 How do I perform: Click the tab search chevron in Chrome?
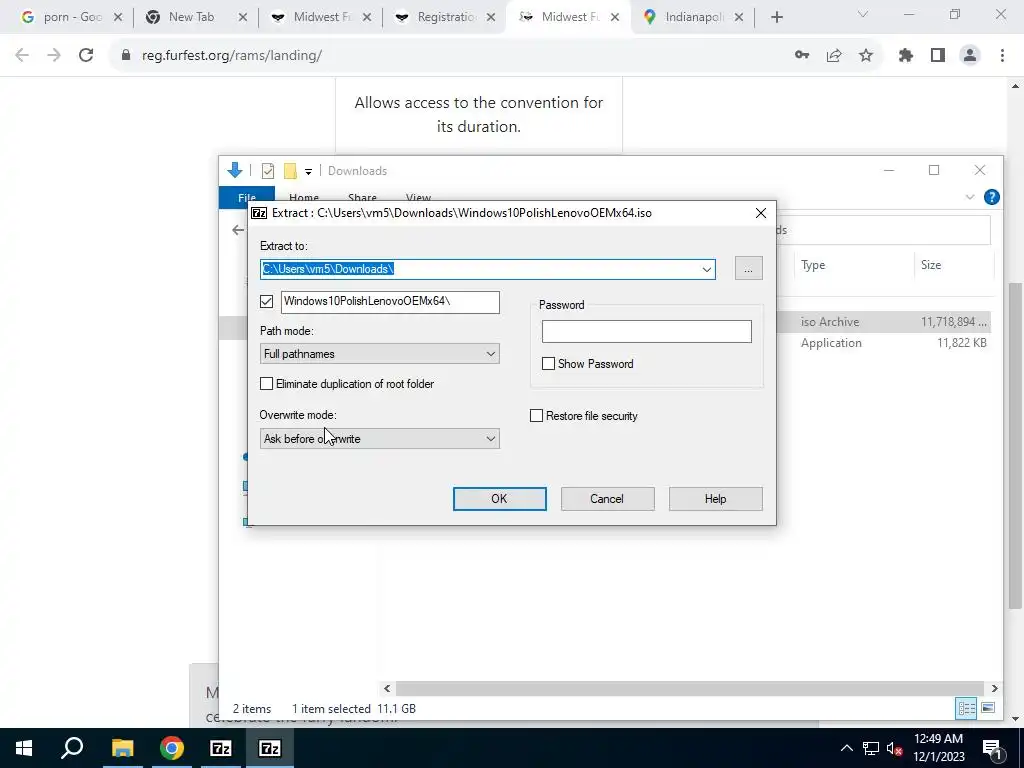(863, 14)
